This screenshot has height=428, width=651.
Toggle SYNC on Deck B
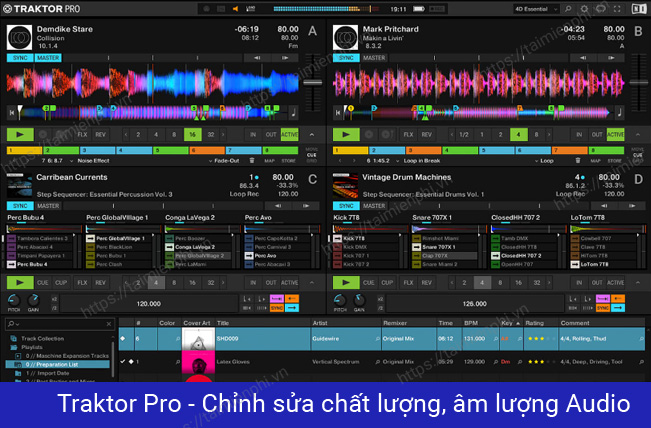(x=346, y=58)
